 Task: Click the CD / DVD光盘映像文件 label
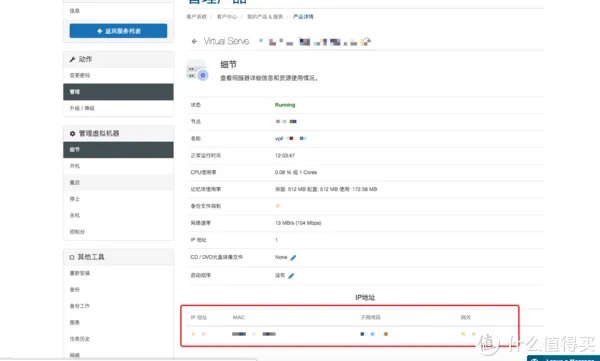(217, 257)
